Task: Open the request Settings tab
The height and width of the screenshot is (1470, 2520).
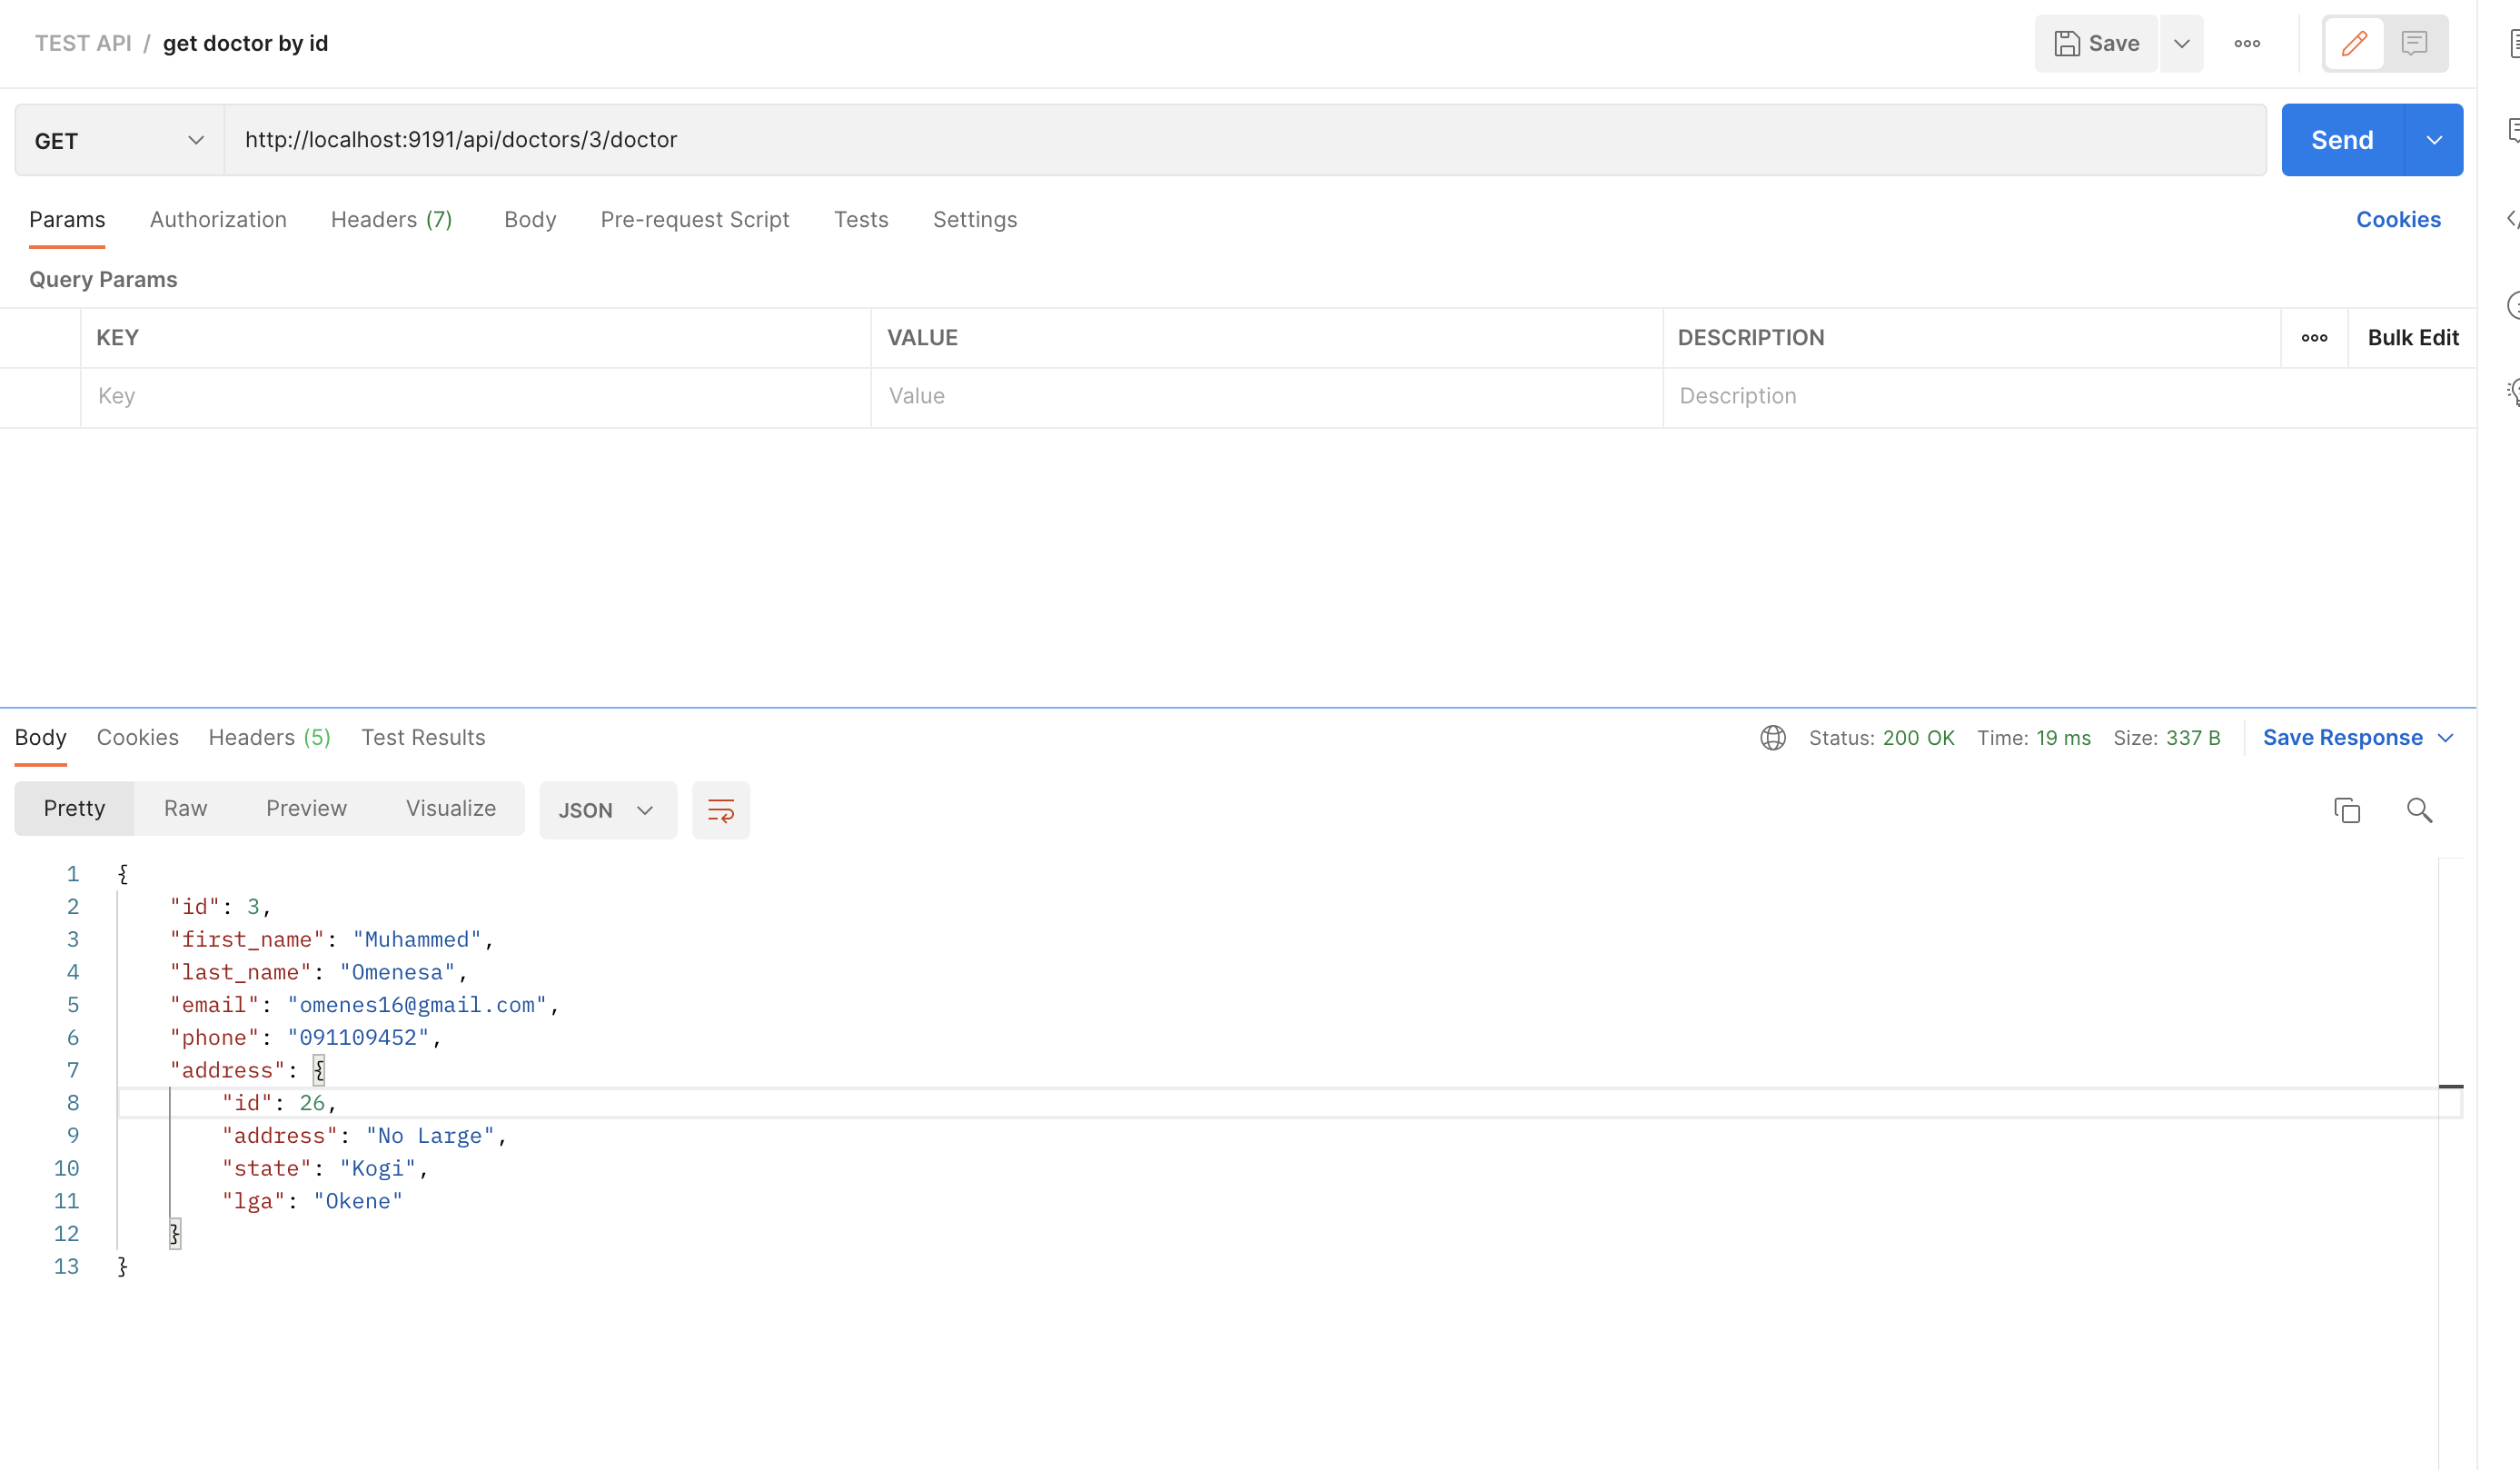Action: pyautogui.click(x=975, y=219)
